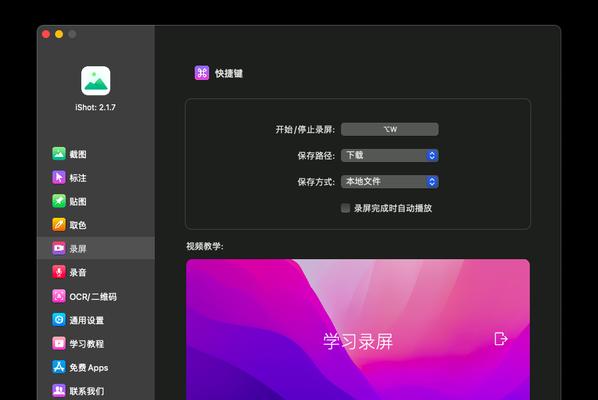The height and width of the screenshot is (400, 598).
Task: Expand the 保存方式 dropdown showing 本地文件
Action: tap(389, 182)
